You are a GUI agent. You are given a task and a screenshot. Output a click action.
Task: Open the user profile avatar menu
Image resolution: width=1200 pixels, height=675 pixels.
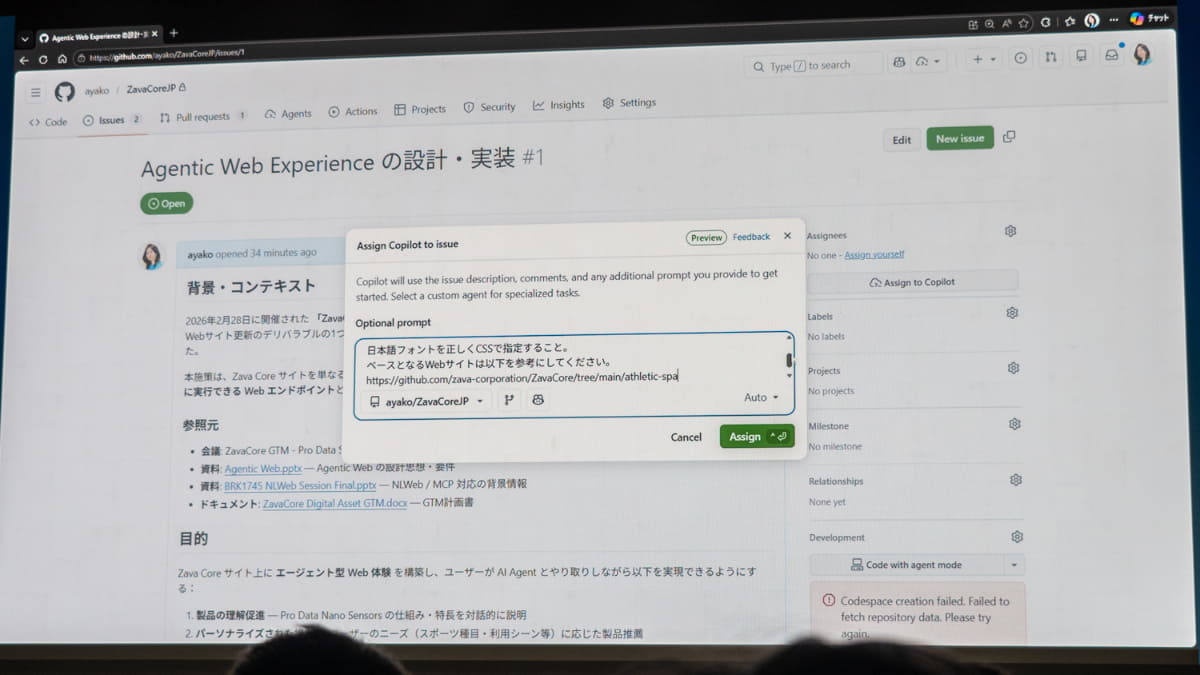coord(1142,54)
